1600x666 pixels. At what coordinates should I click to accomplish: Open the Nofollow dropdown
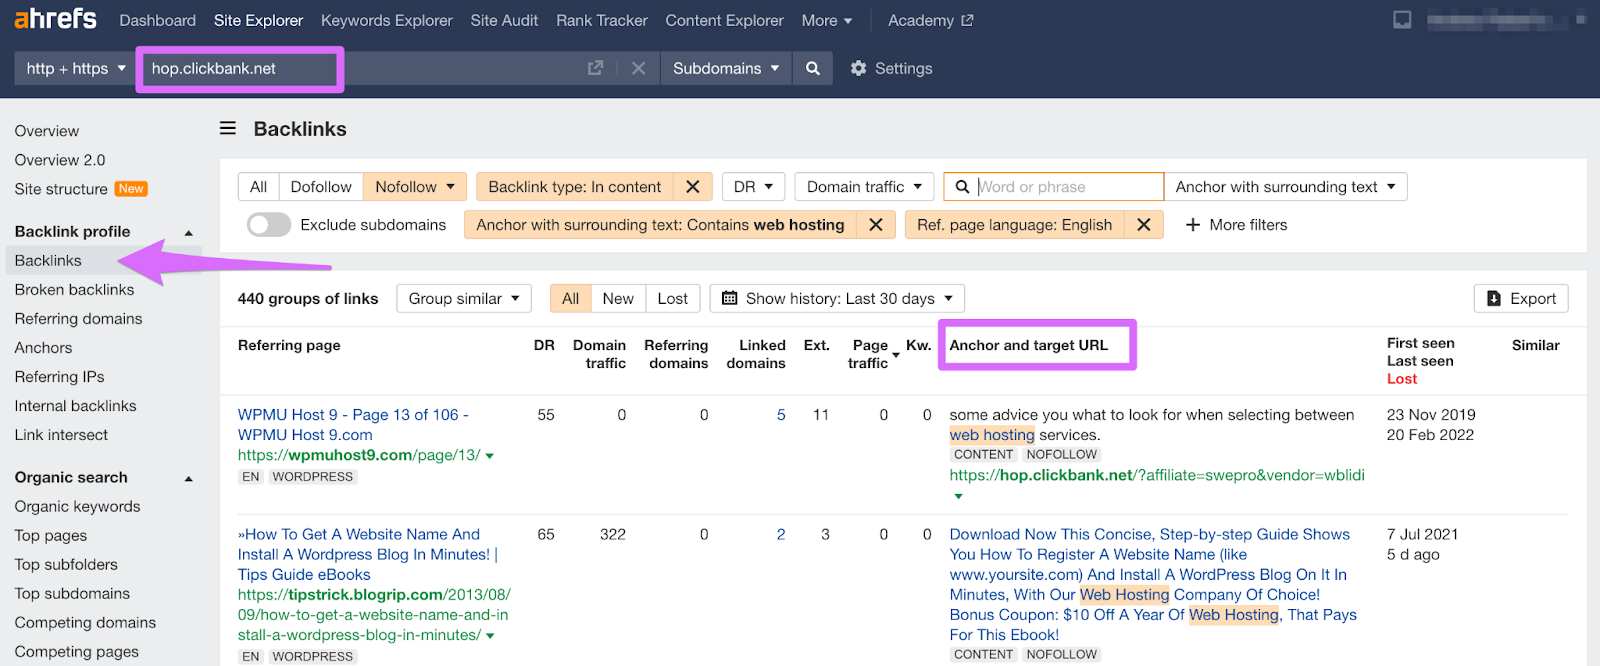point(415,187)
